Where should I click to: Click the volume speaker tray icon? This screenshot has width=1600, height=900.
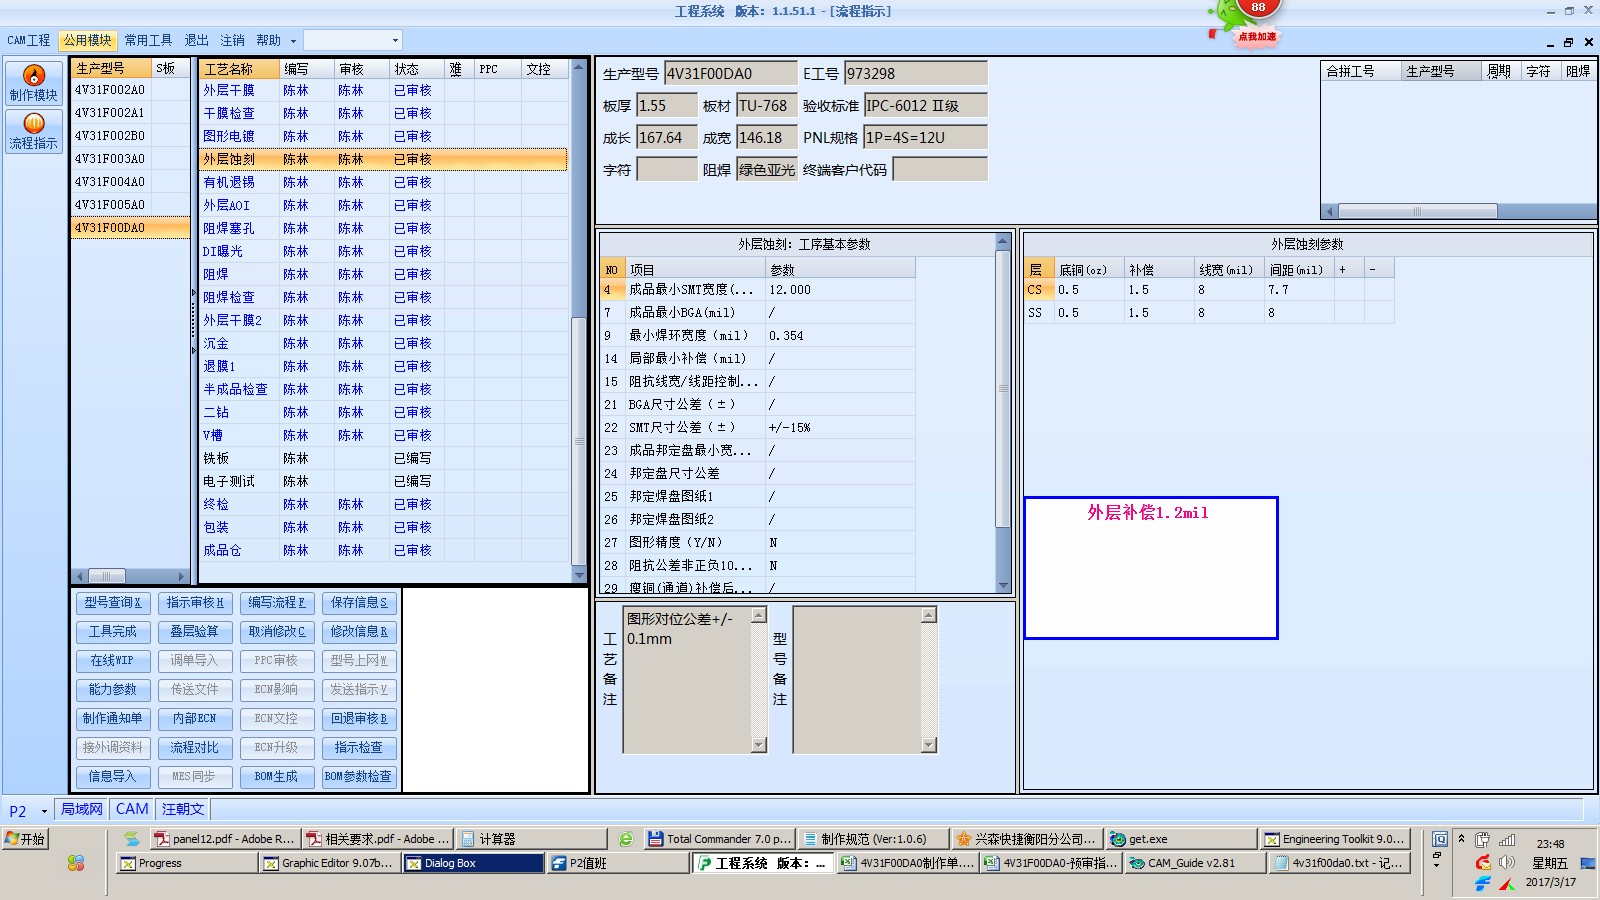(1507, 862)
